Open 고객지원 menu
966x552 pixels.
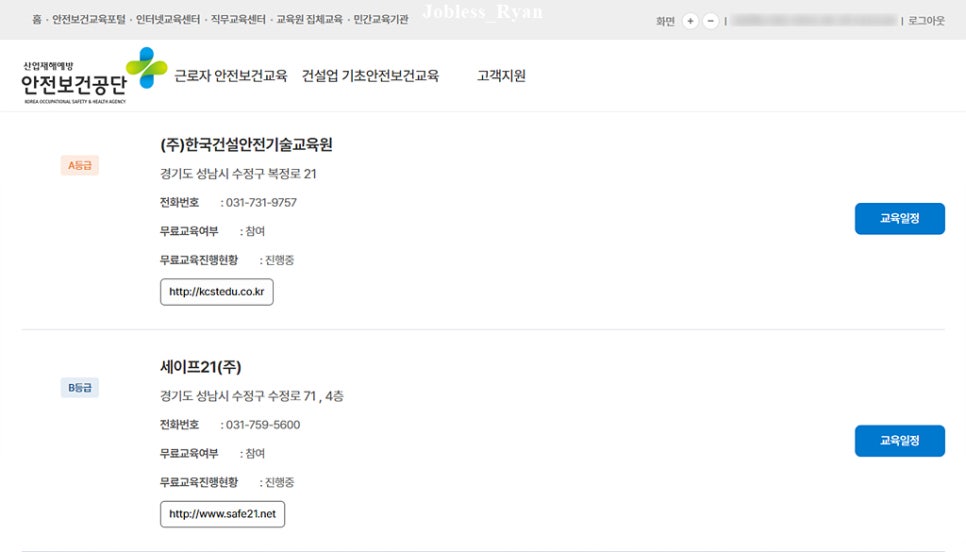click(x=501, y=76)
